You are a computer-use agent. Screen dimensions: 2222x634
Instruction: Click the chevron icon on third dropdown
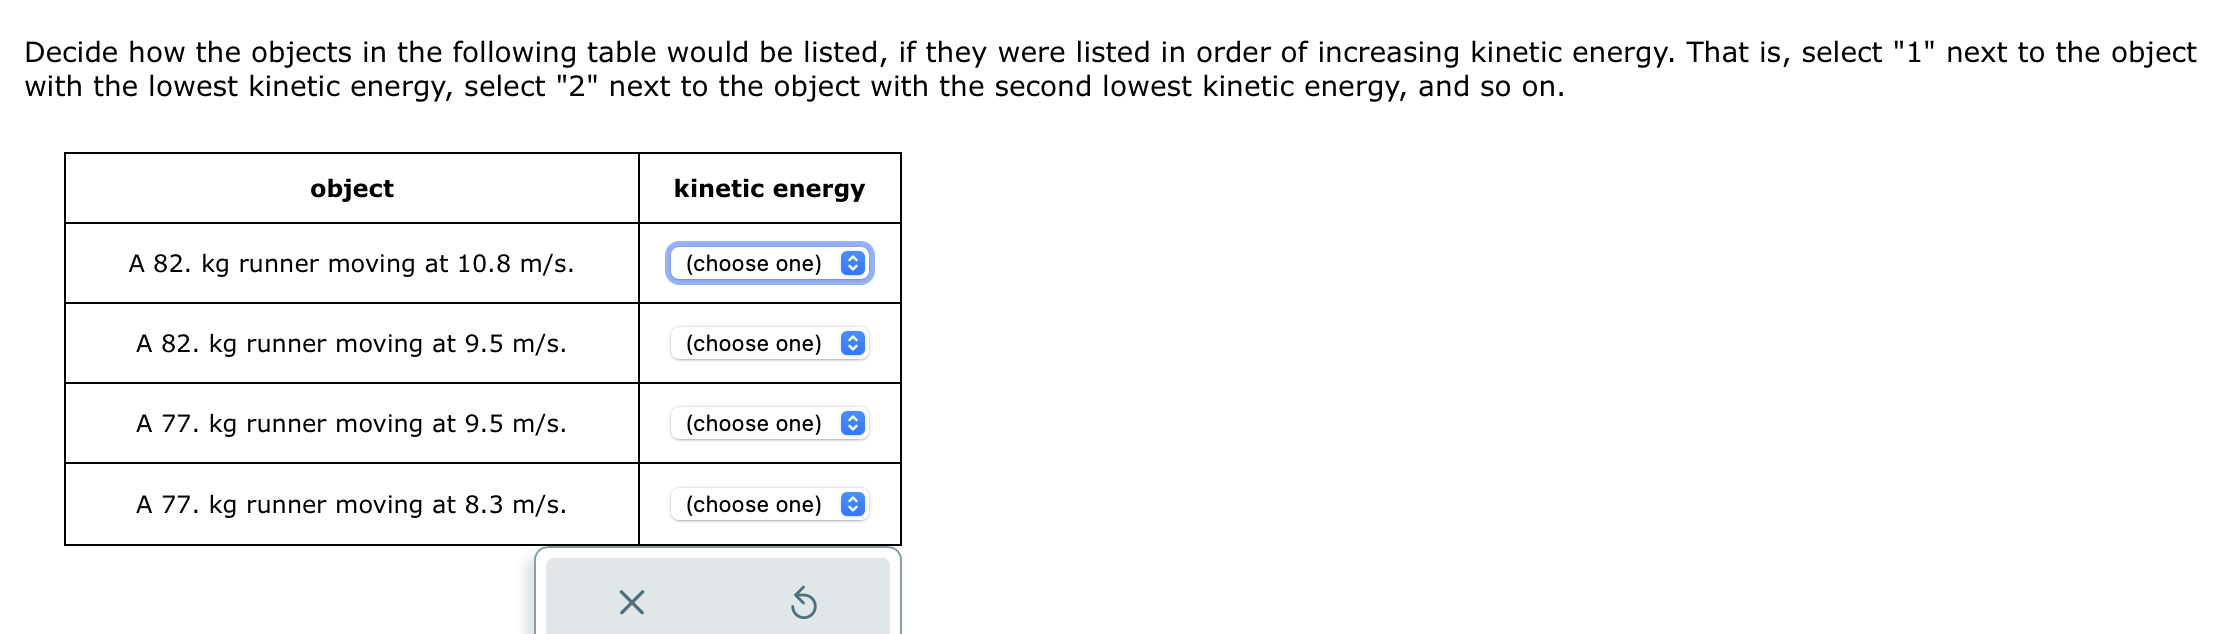click(850, 424)
